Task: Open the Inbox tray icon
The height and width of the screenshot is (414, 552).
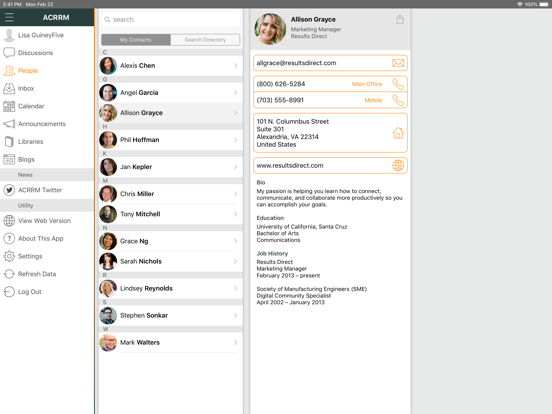Action: click(9, 88)
